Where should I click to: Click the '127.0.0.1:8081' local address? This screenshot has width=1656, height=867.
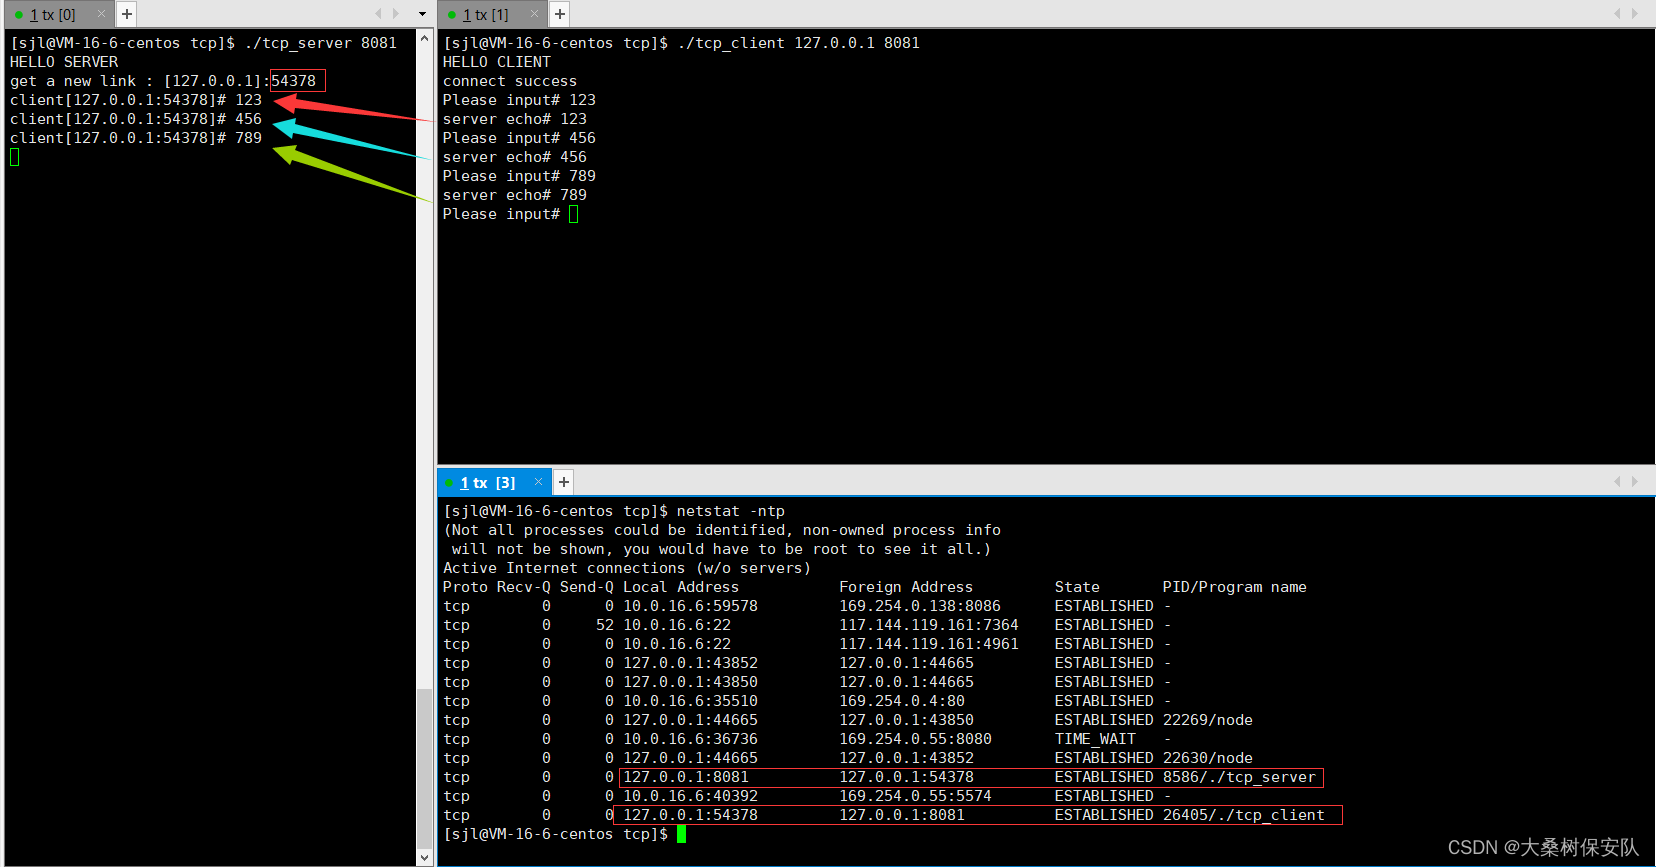pos(686,777)
